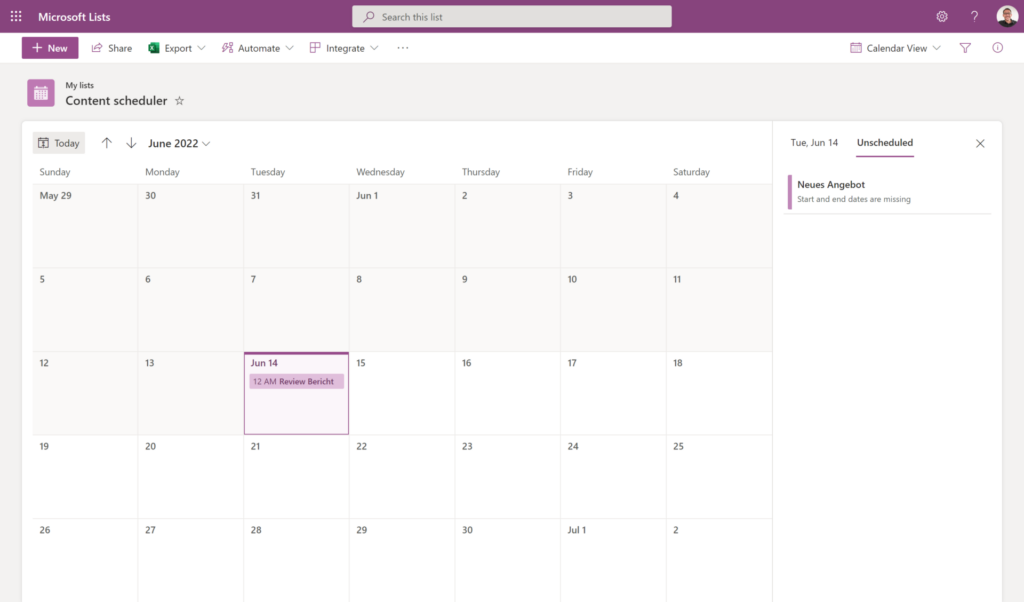Expand the Export dropdown
Image resolution: width=1024 pixels, height=602 pixels.
coord(177,48)
